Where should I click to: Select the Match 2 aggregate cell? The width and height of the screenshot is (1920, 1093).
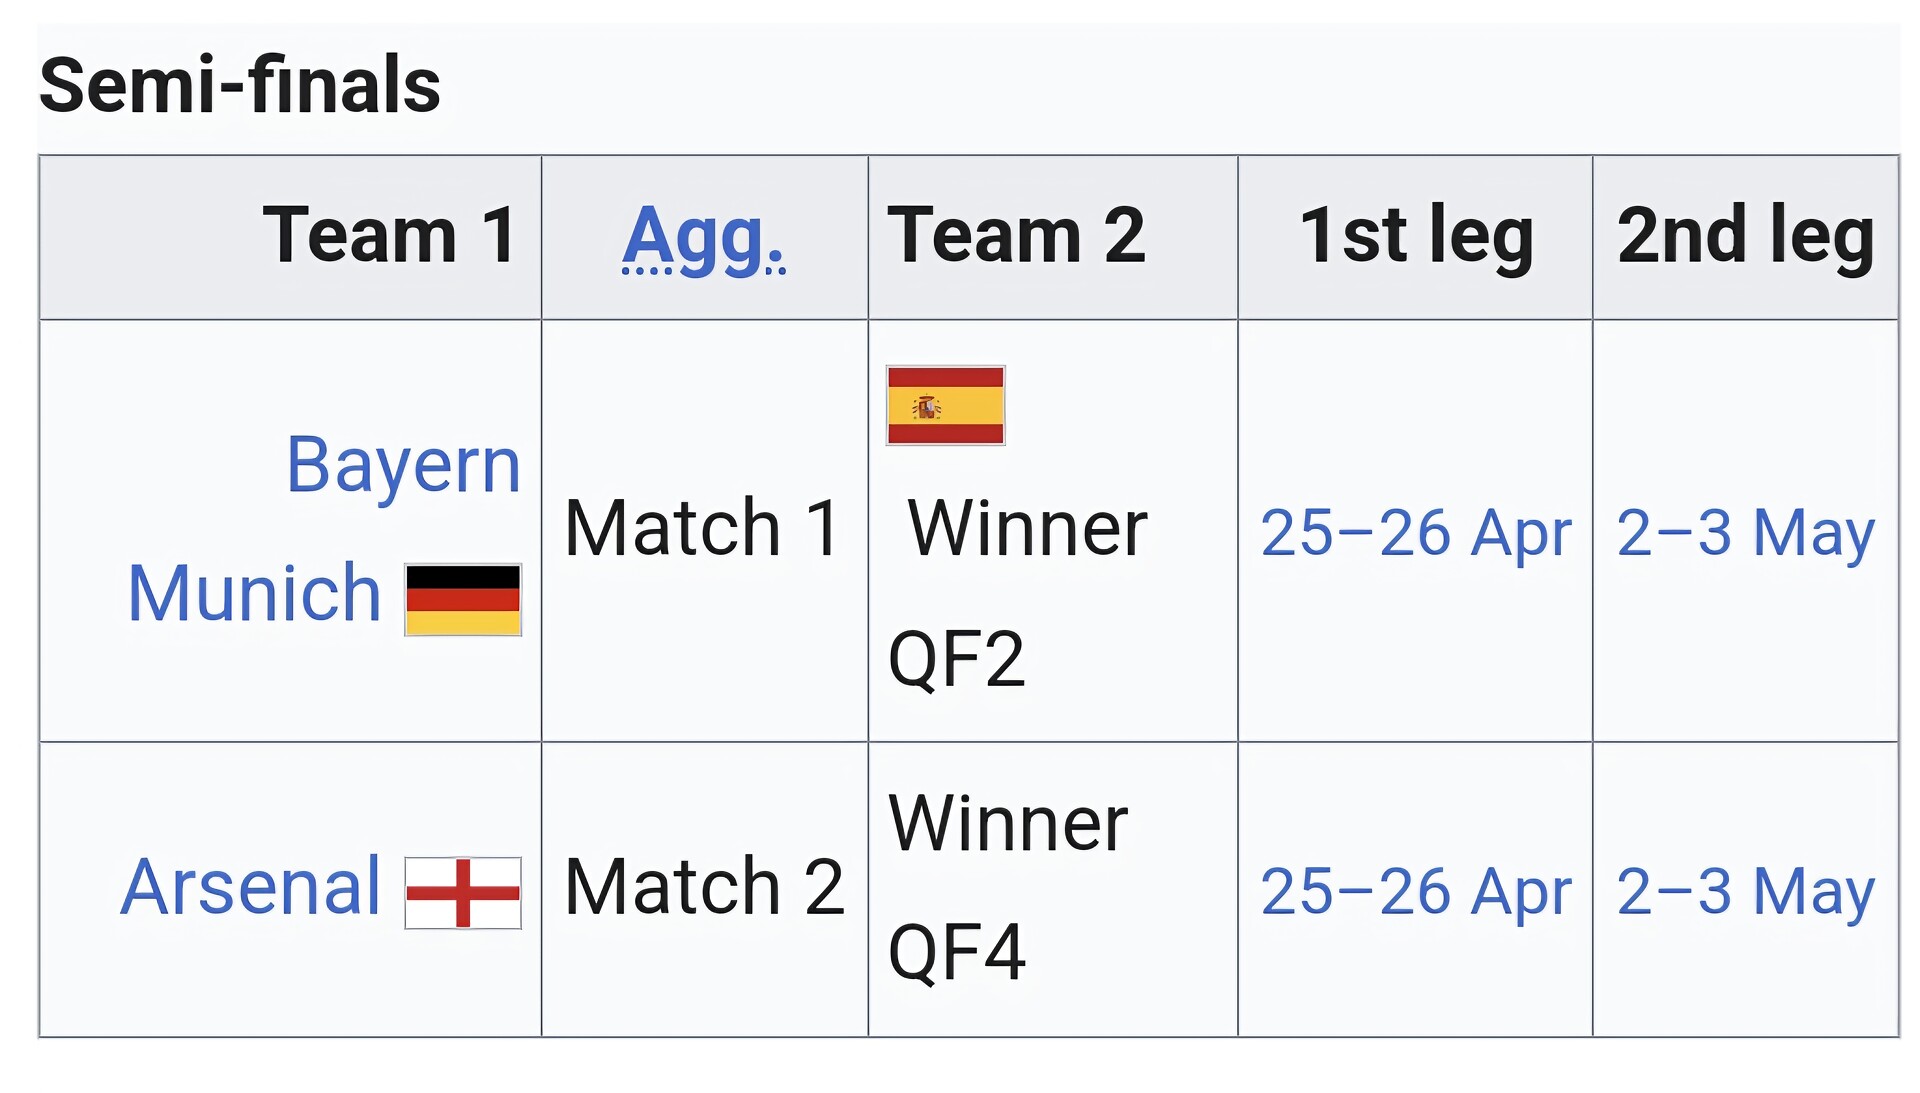pos(703,887)
